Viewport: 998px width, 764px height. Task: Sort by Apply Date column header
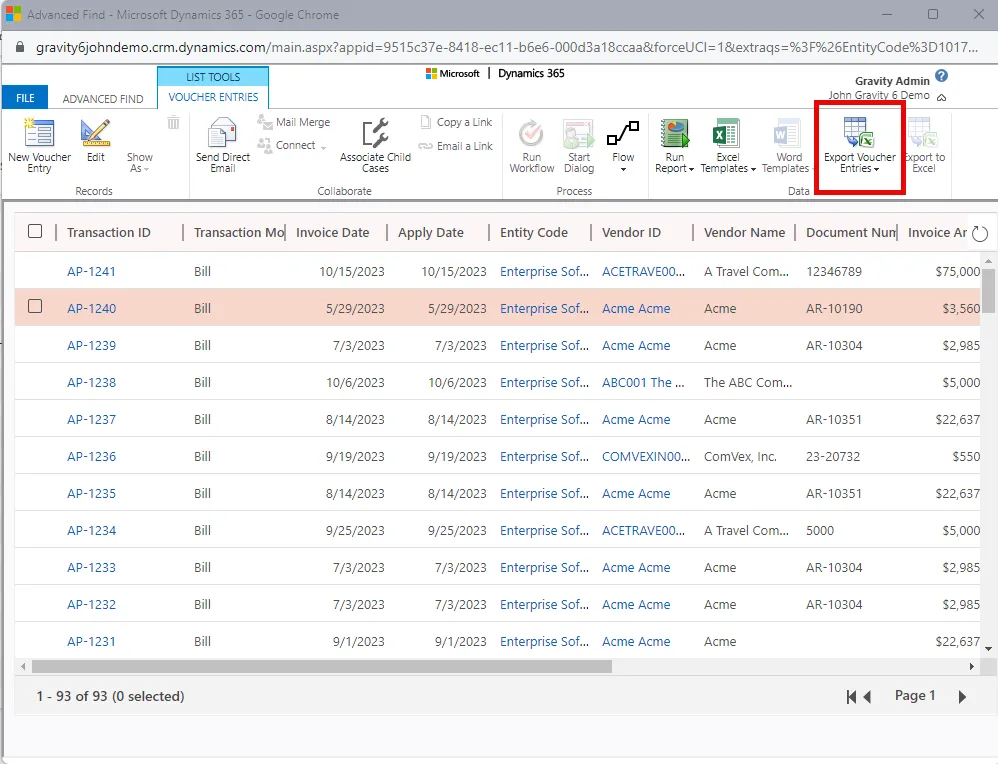(431, 232)
